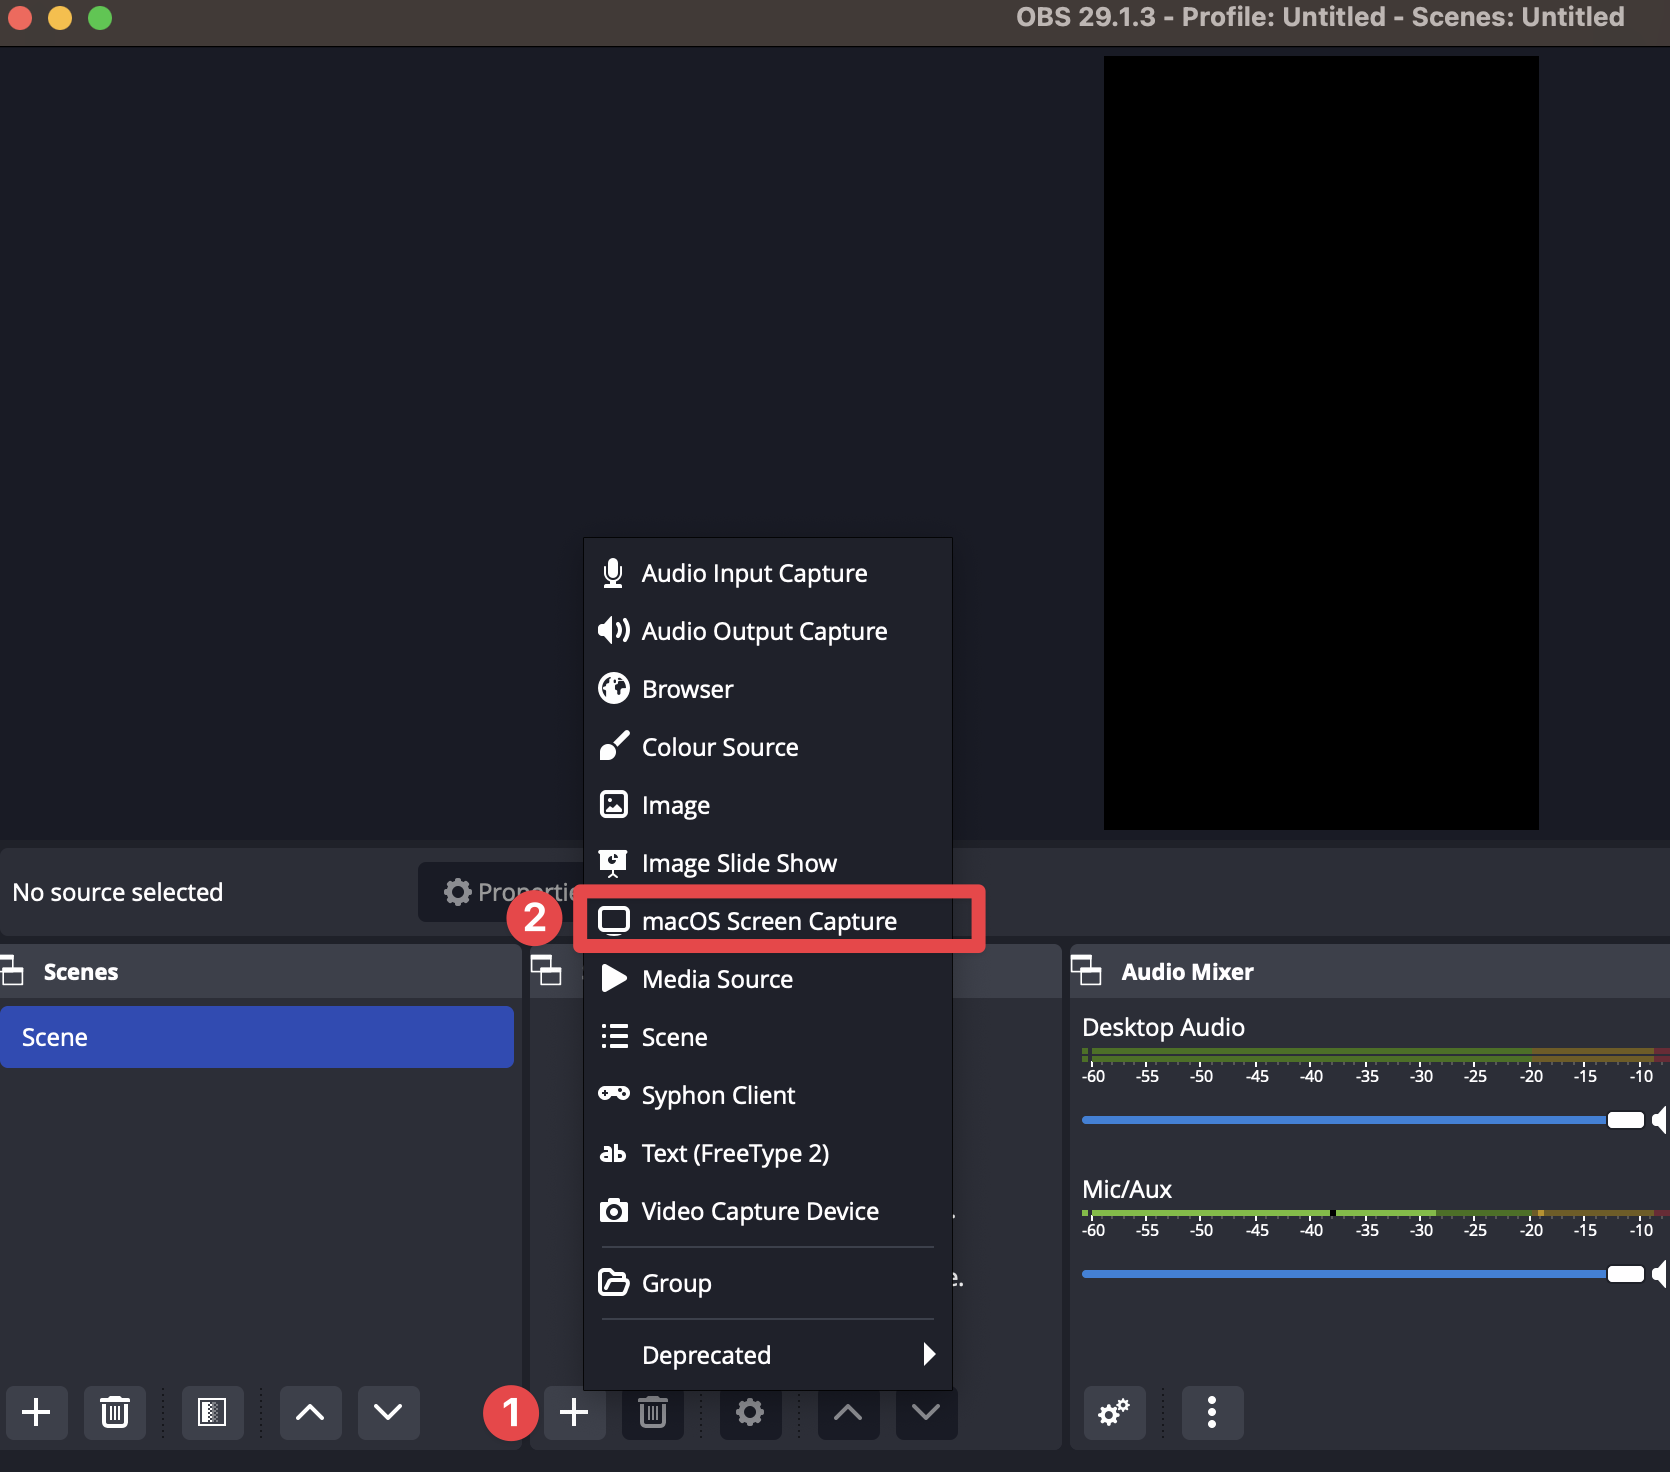Open Audio Mixer three-dot menu
Screen dimensions: 1670x1472
pos(1212,1412)
